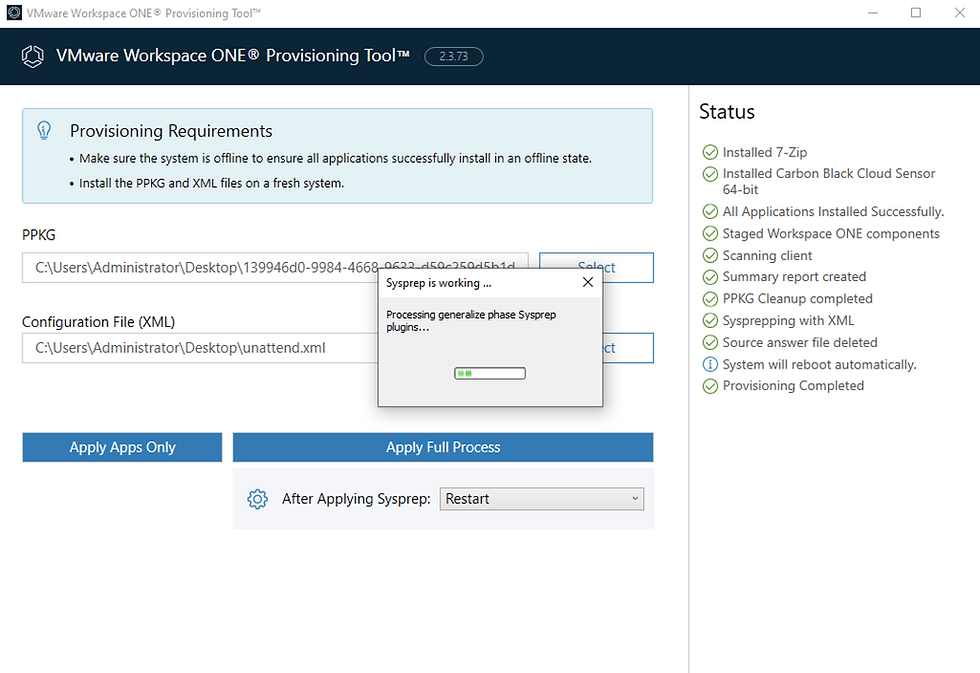Viewport: 980px width, 673px height.
Task: Click the version badge 2.3.73
Action: [454, 56]
